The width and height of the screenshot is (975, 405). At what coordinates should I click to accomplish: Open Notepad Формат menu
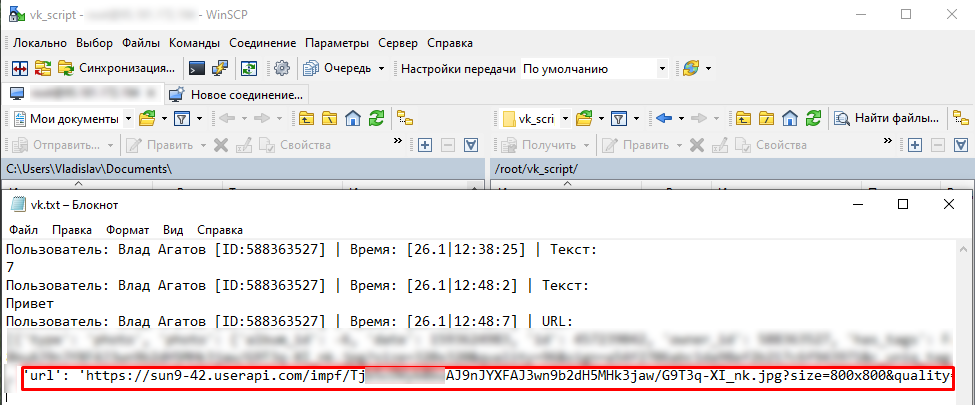pyautogui.click(x=127, y=230)
